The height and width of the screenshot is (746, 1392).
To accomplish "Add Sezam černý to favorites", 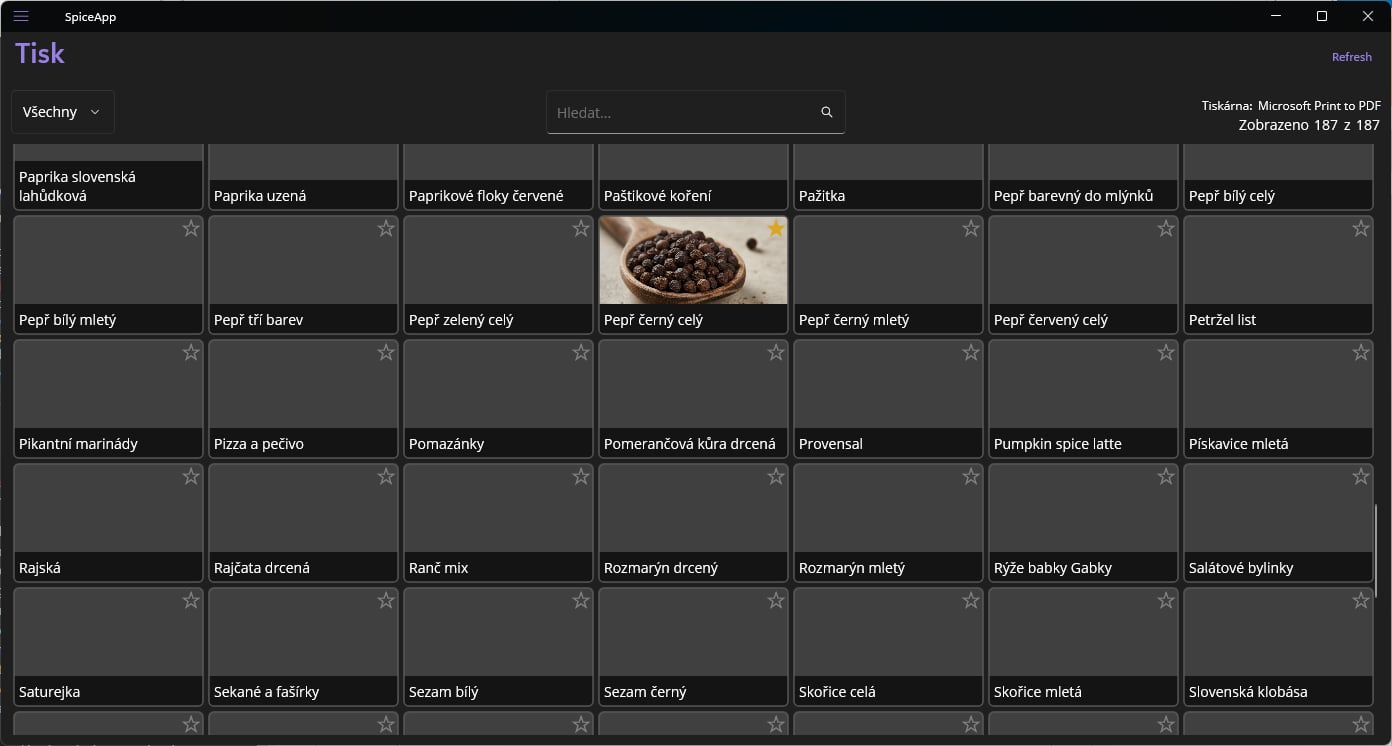I will click(775, 601).
